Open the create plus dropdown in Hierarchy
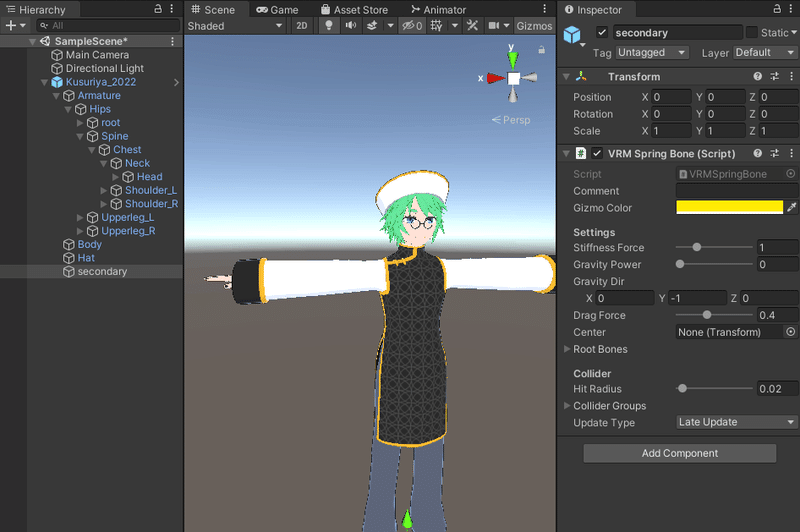The width and height of the screenshot is (800, 532). coord(15,25)
